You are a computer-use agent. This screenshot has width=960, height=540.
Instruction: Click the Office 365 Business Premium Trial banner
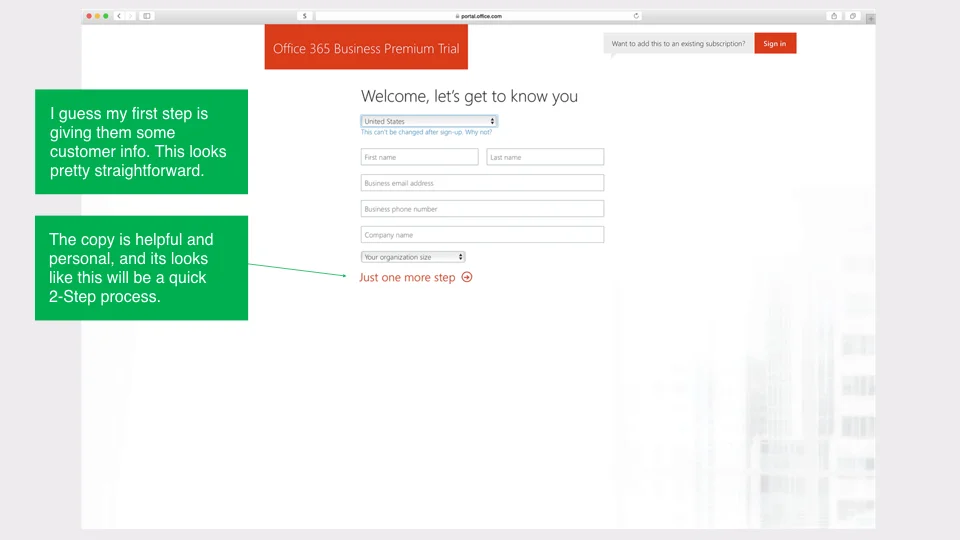point(366,47)
